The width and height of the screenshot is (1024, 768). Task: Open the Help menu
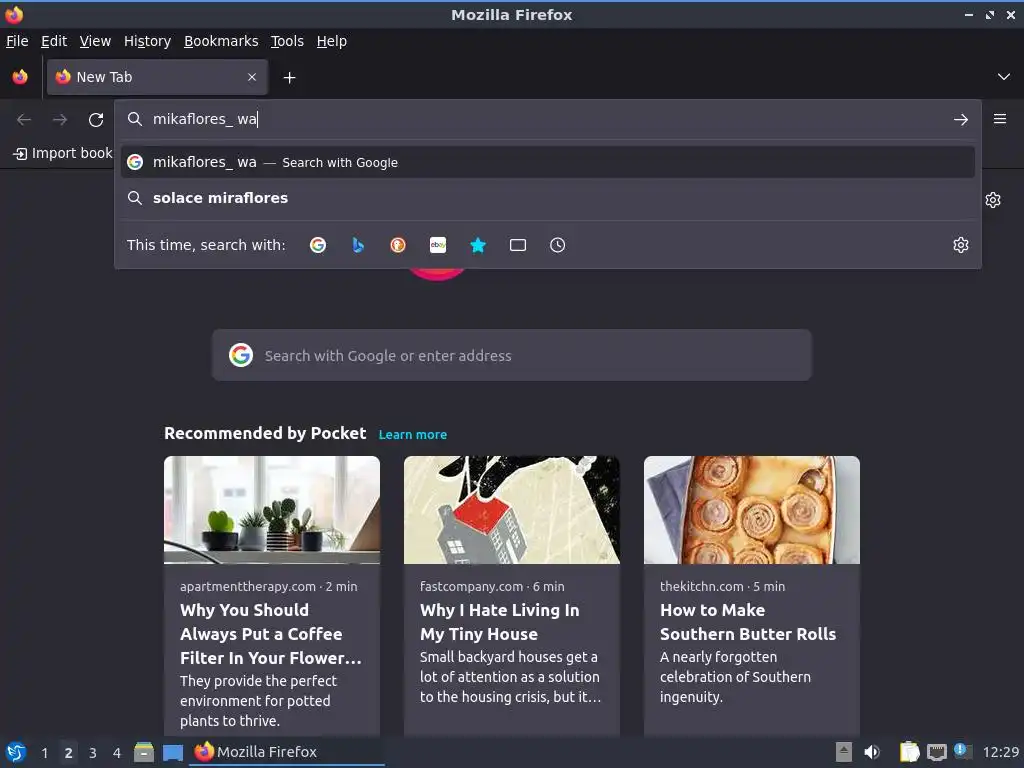(332, 41)
